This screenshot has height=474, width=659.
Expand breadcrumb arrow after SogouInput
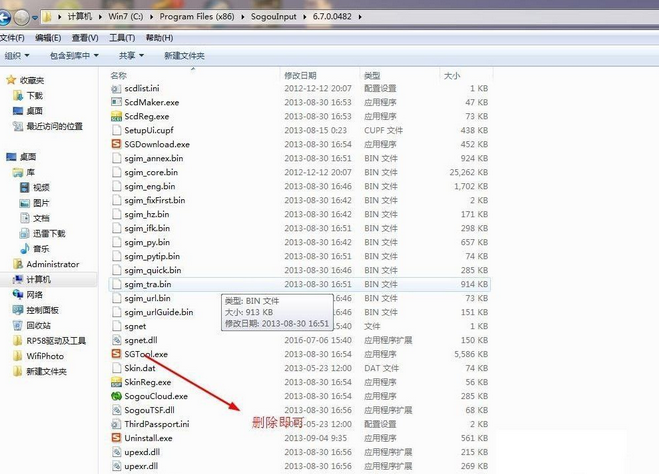pos(305,17)
